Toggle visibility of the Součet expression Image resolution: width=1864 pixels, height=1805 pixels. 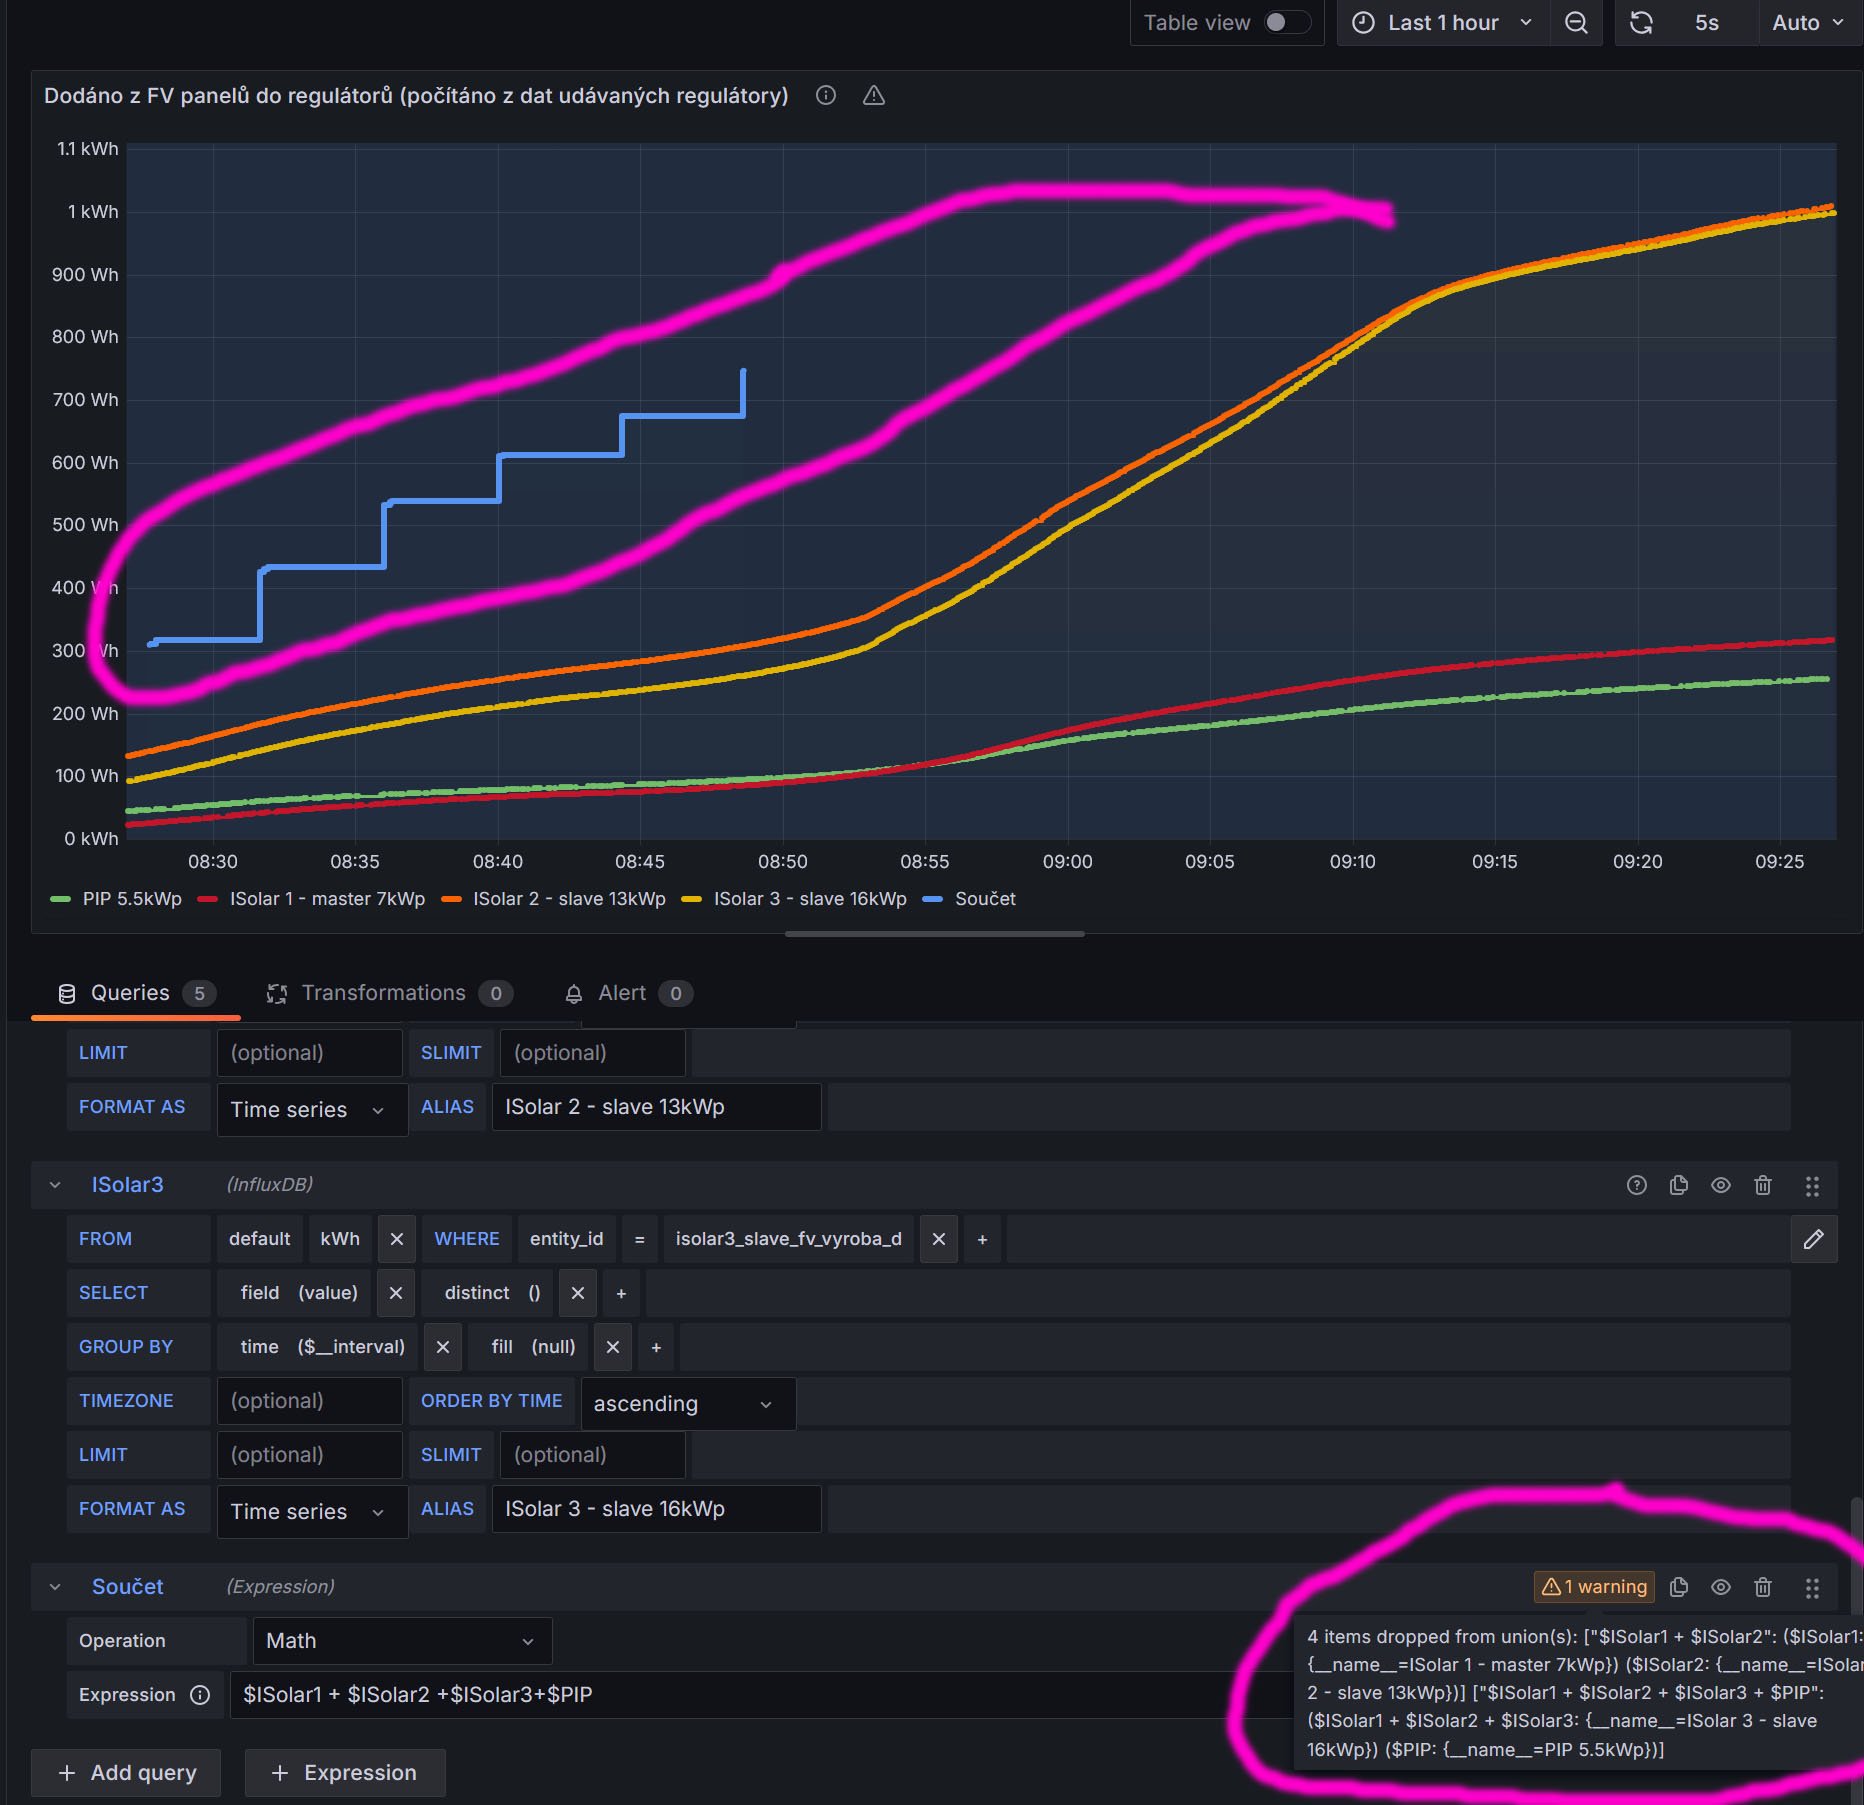tap(1721, 1587)
